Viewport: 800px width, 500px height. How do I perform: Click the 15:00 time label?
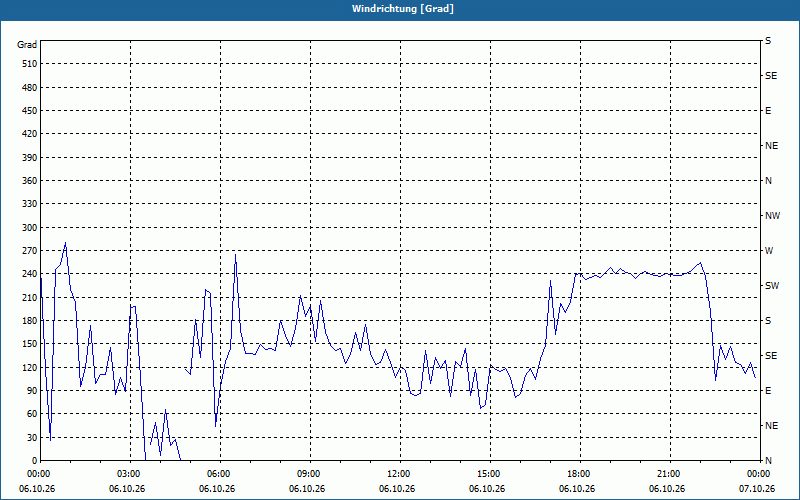pos(490,474)
